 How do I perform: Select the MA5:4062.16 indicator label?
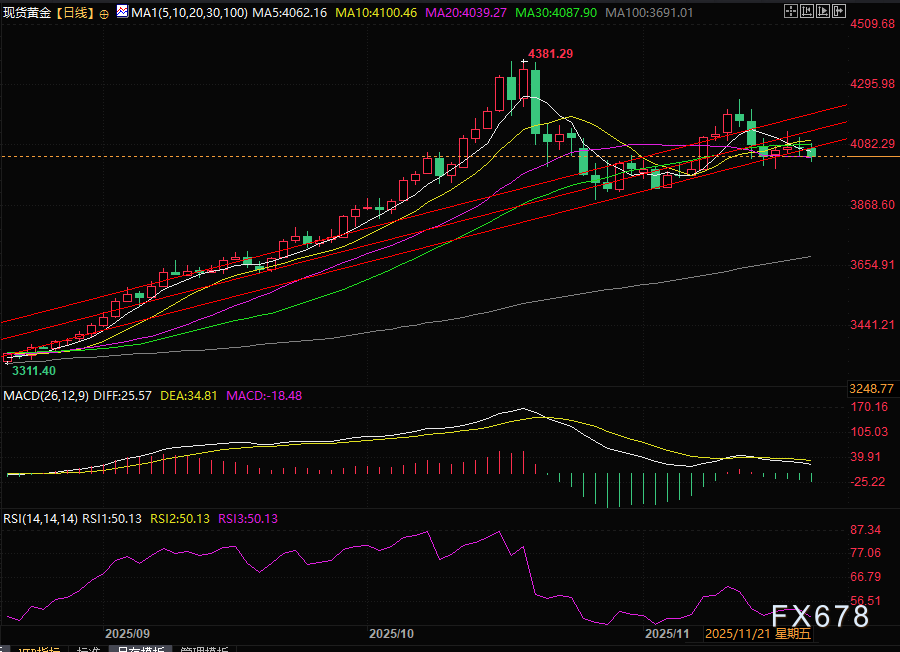[x=289, y=13]
